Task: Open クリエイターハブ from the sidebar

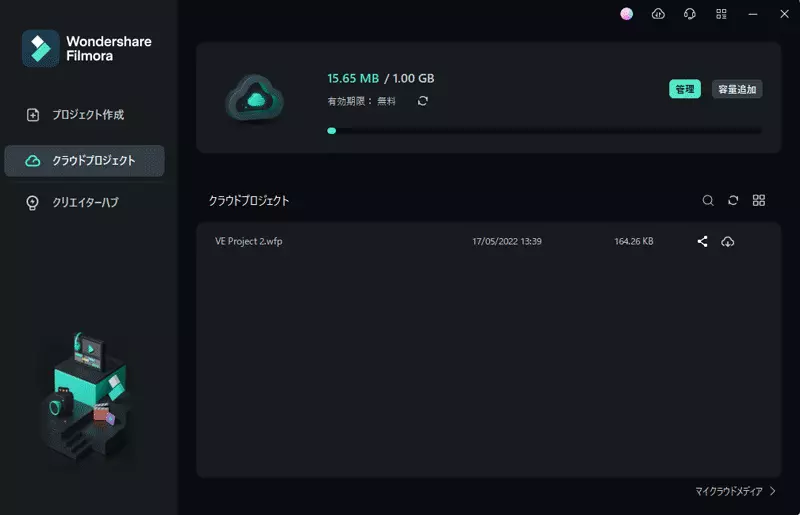Action: pyautogui.click(x=85, y=202)
